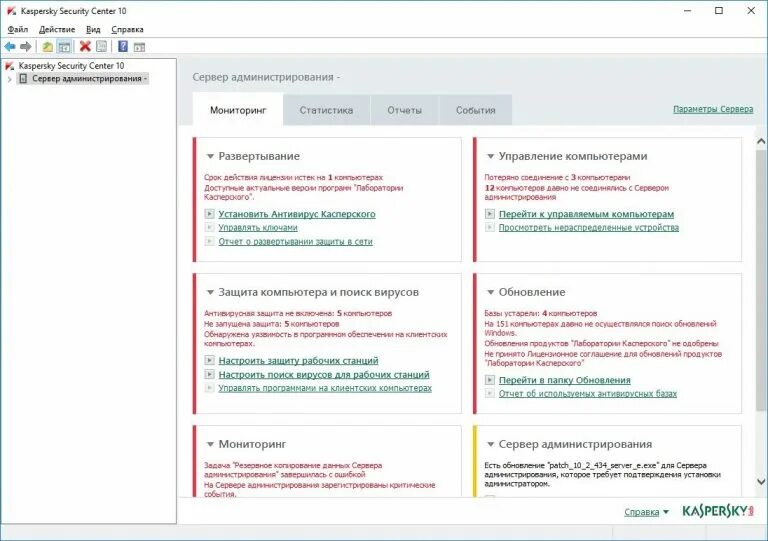Select Kaspersky Security Center 10 root tree item
The width and height of the screenshot is (768, 541).
tap(72, 66)
